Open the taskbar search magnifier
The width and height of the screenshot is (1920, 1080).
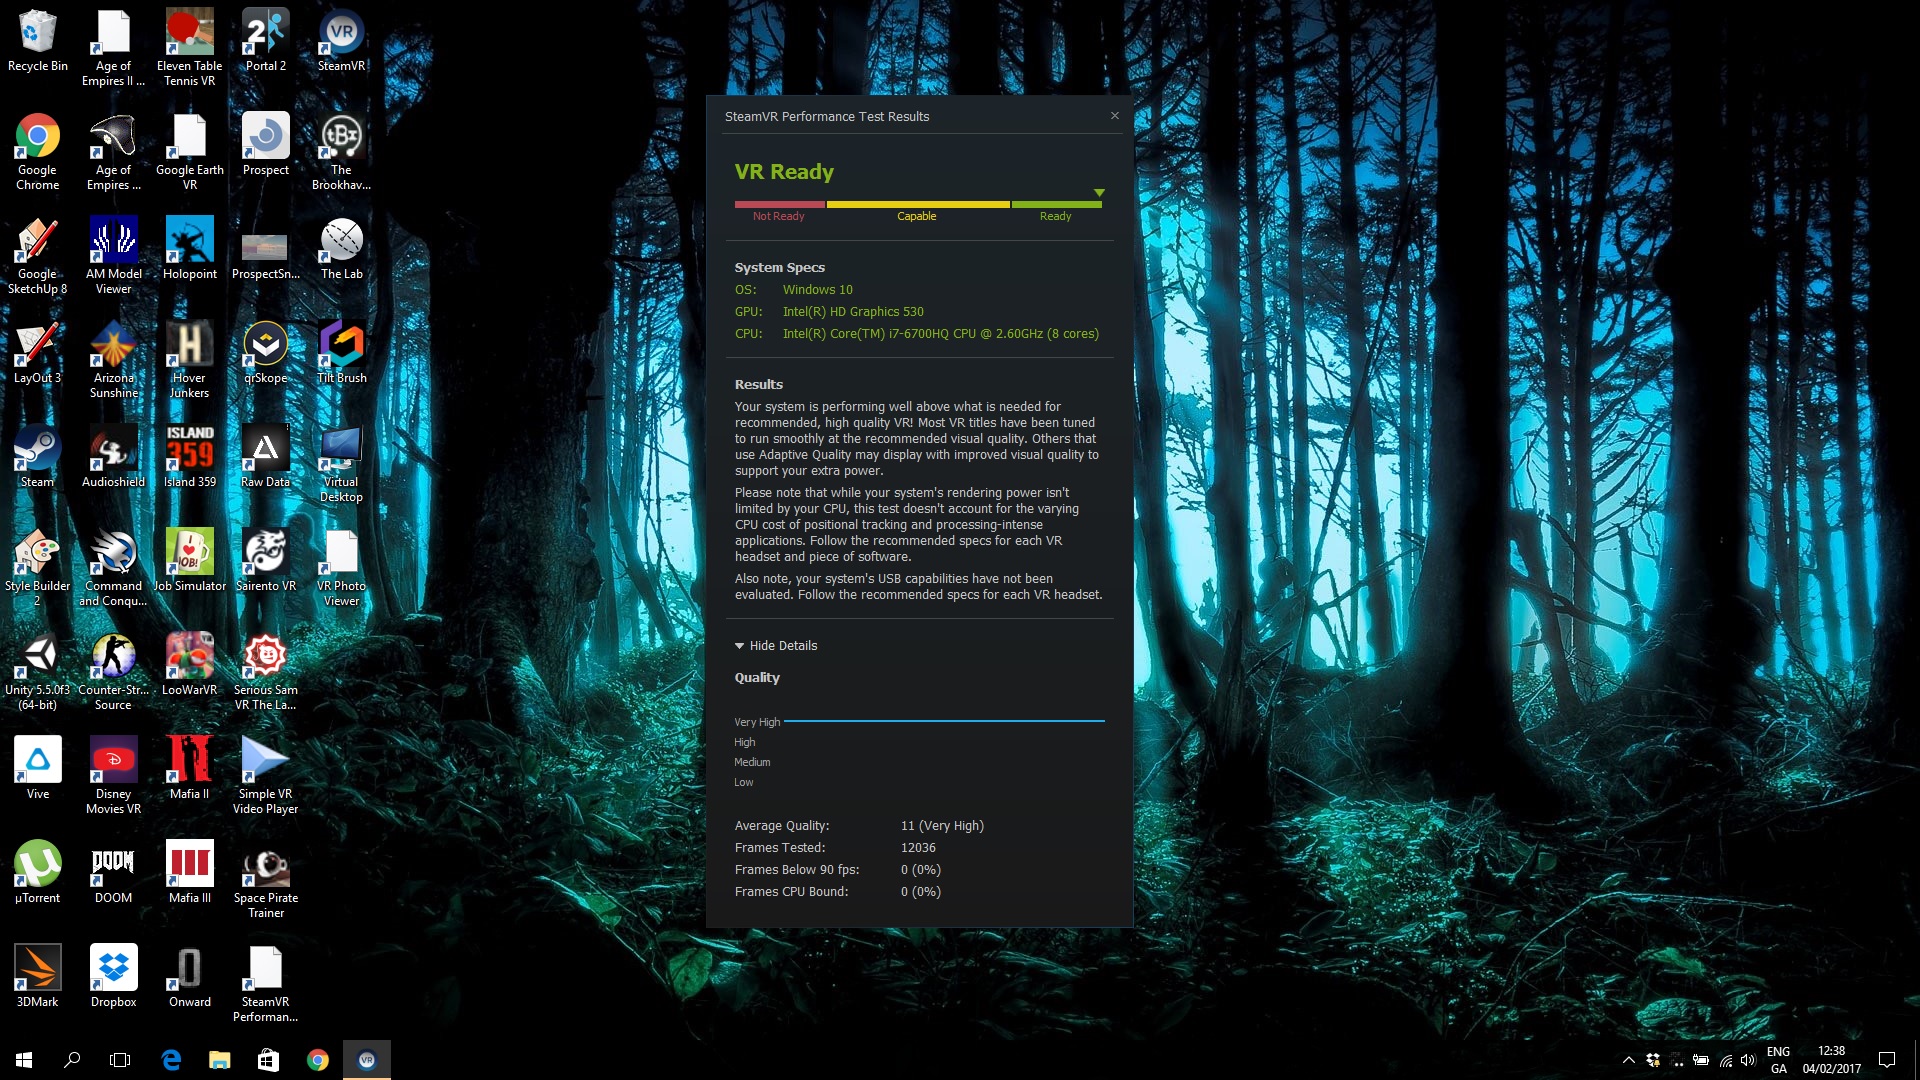pos(72,1060)
